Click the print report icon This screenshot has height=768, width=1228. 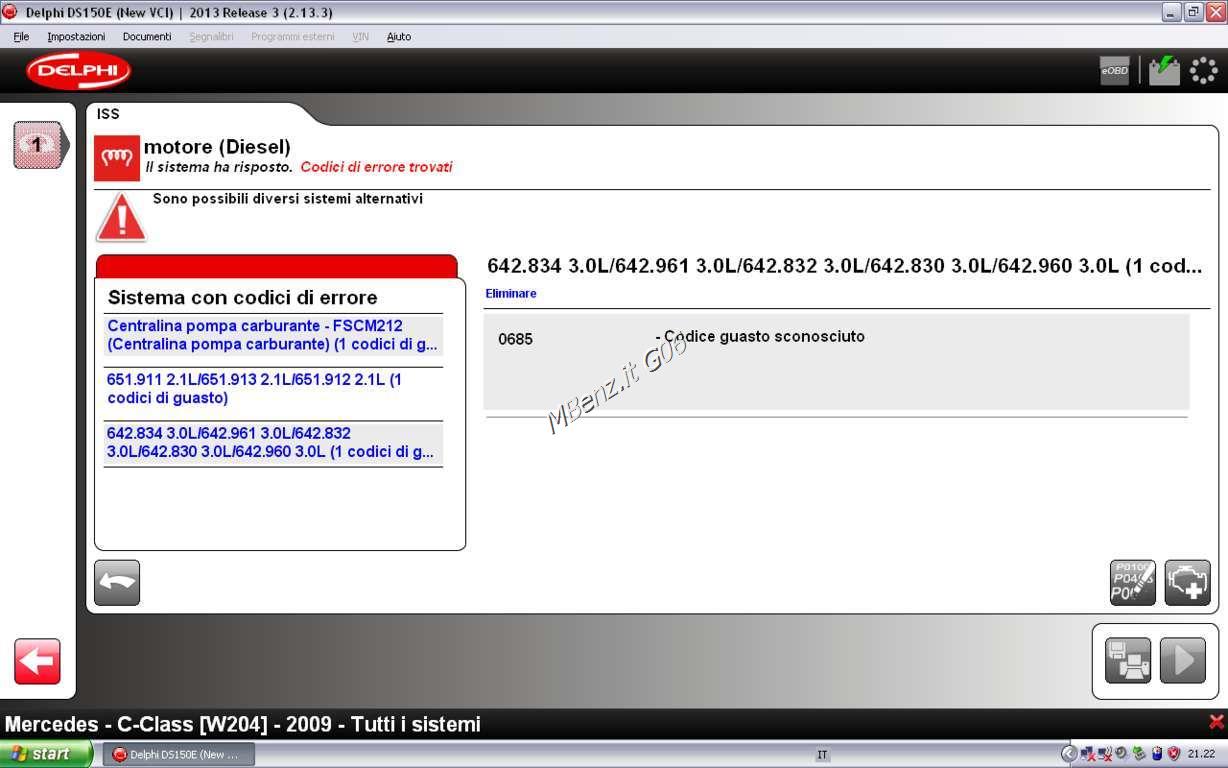tap(1127, 661)
